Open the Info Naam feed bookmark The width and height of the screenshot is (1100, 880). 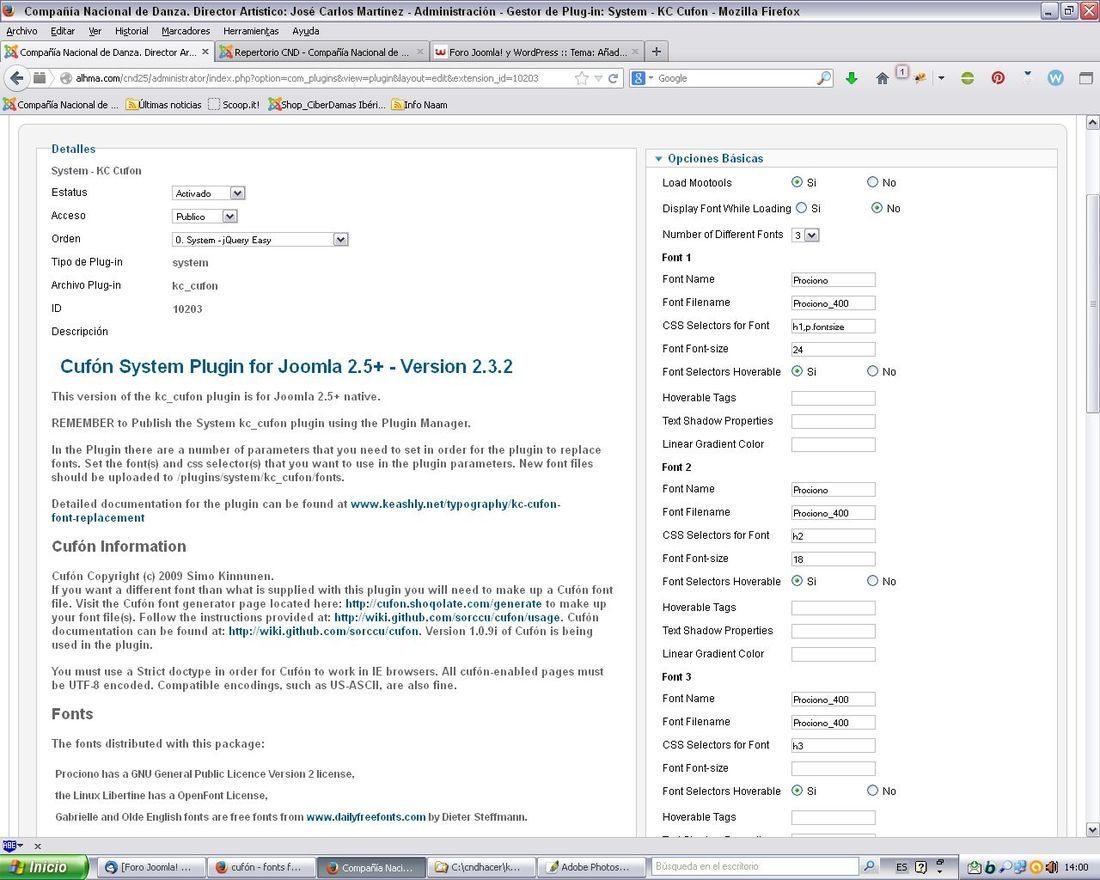pyautogui.click(x=420, y=105)
